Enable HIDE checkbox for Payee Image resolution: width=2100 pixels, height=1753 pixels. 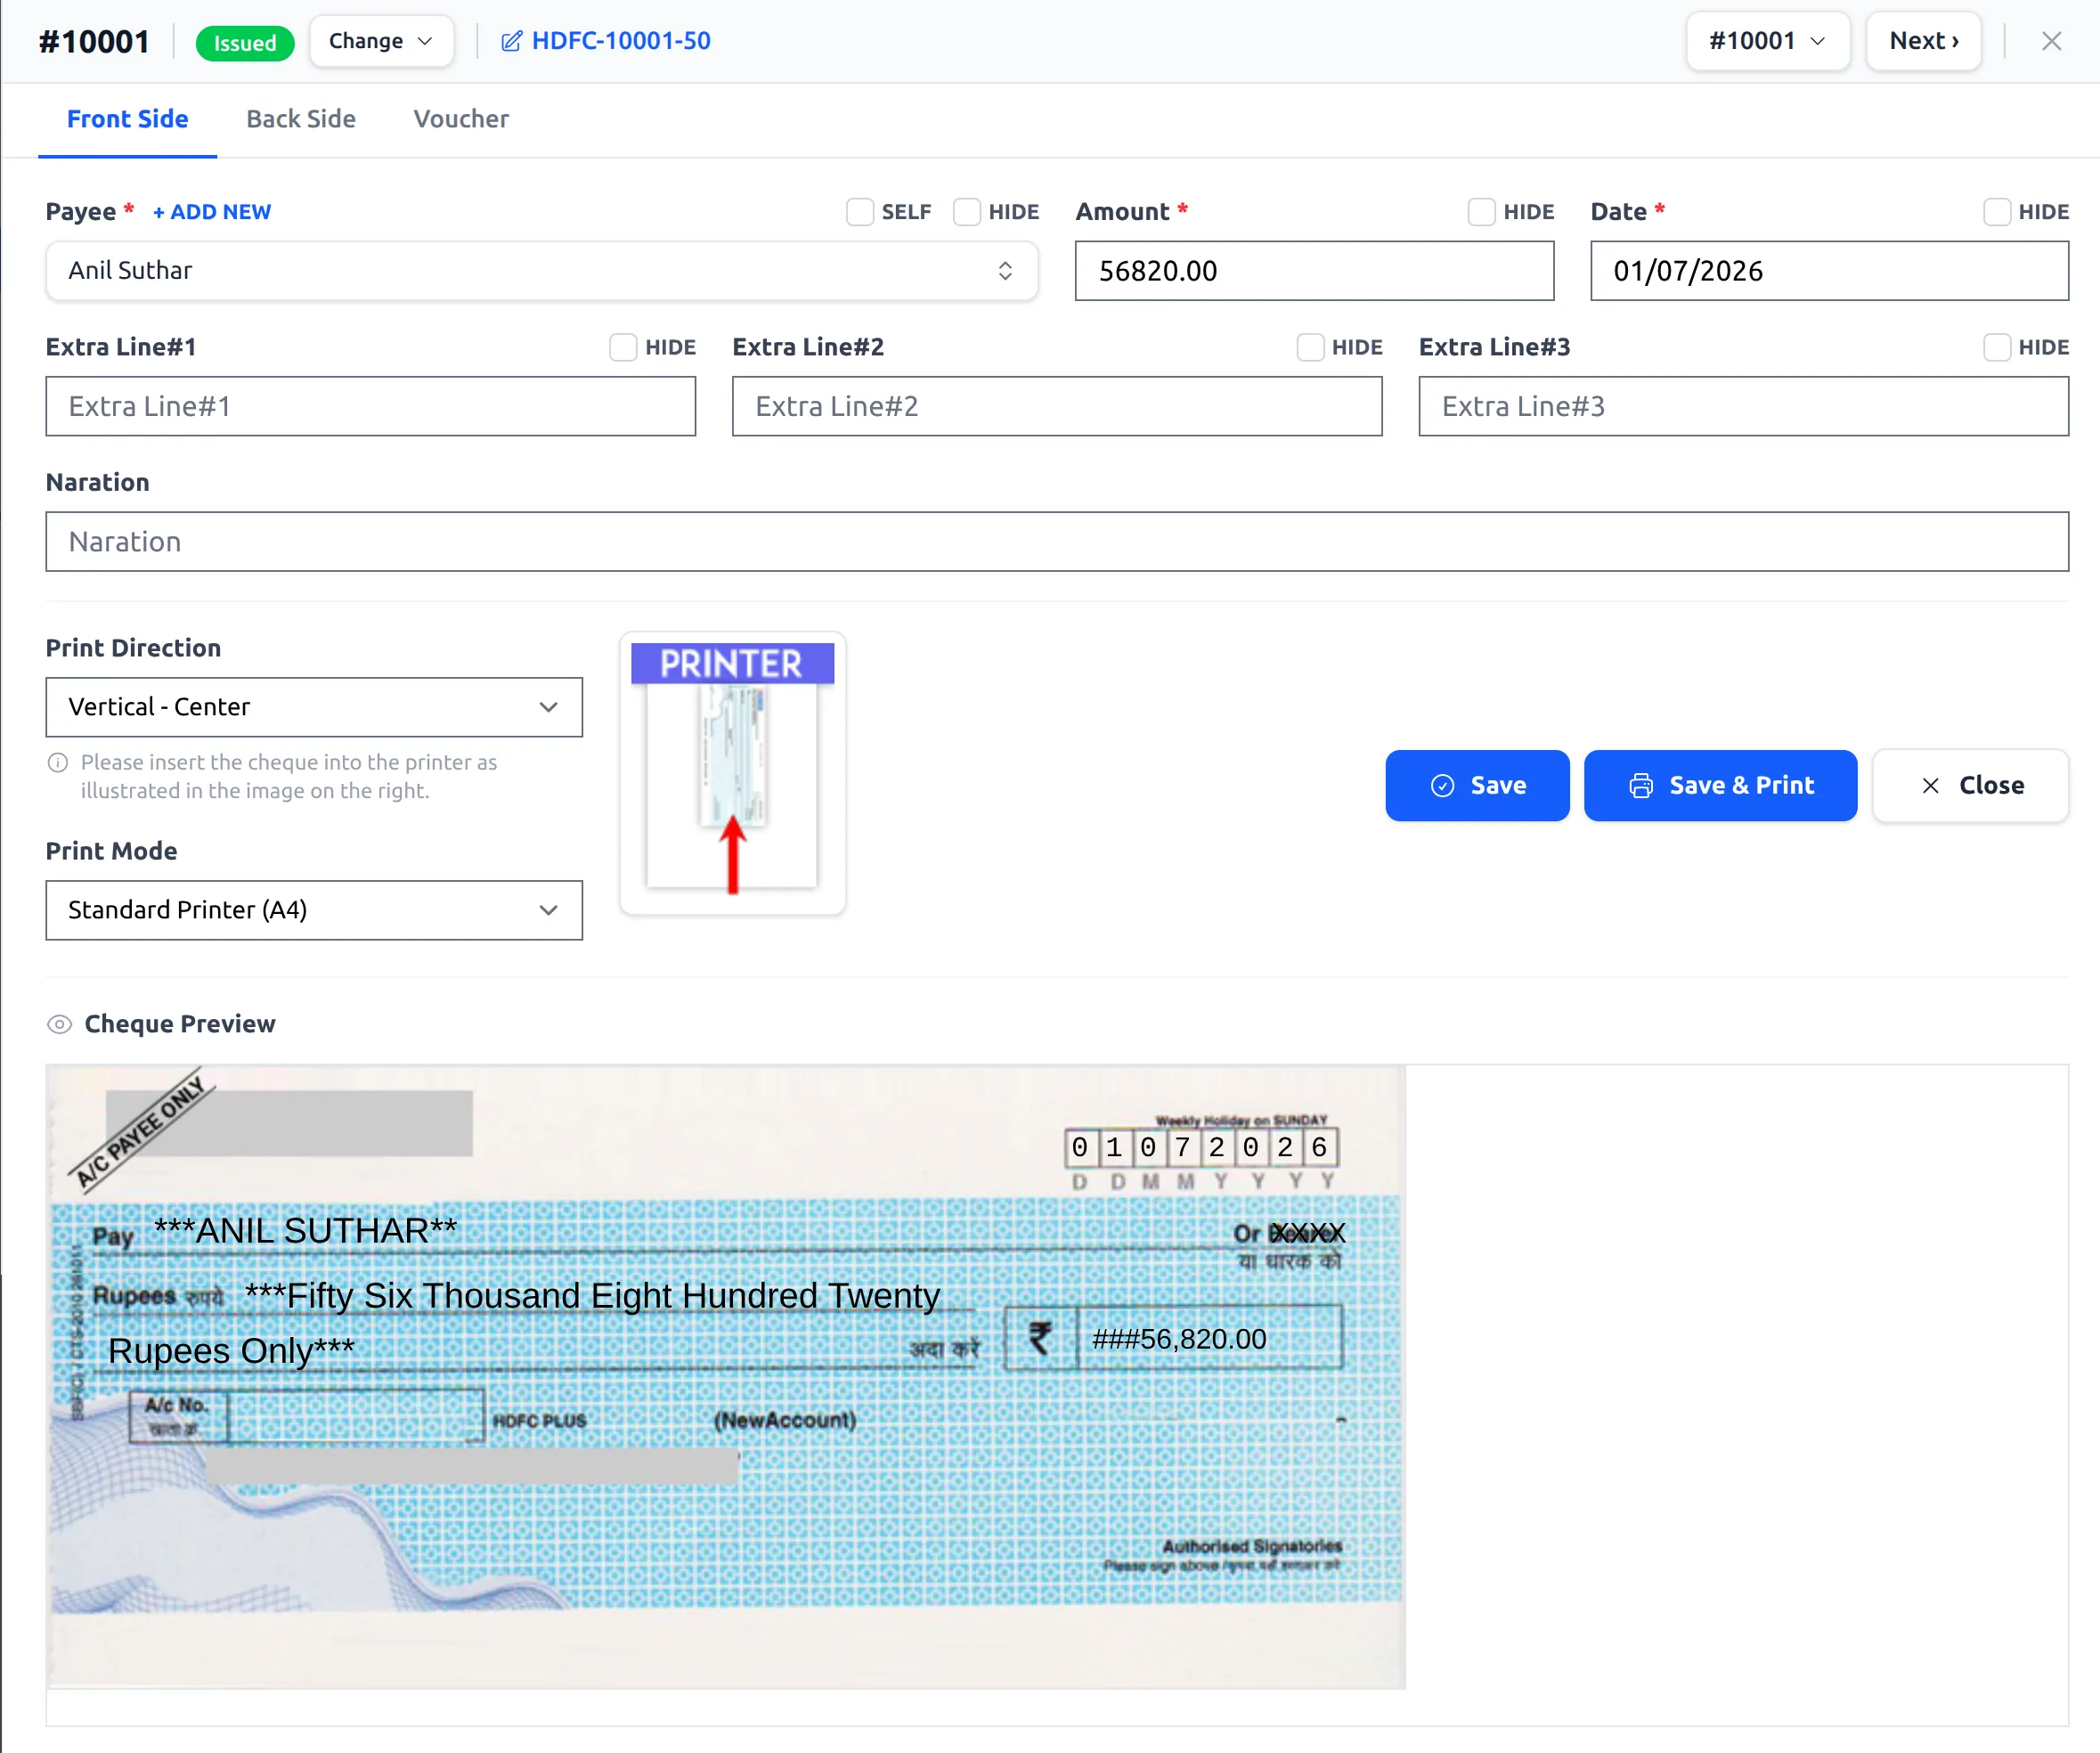click(966, 212)
